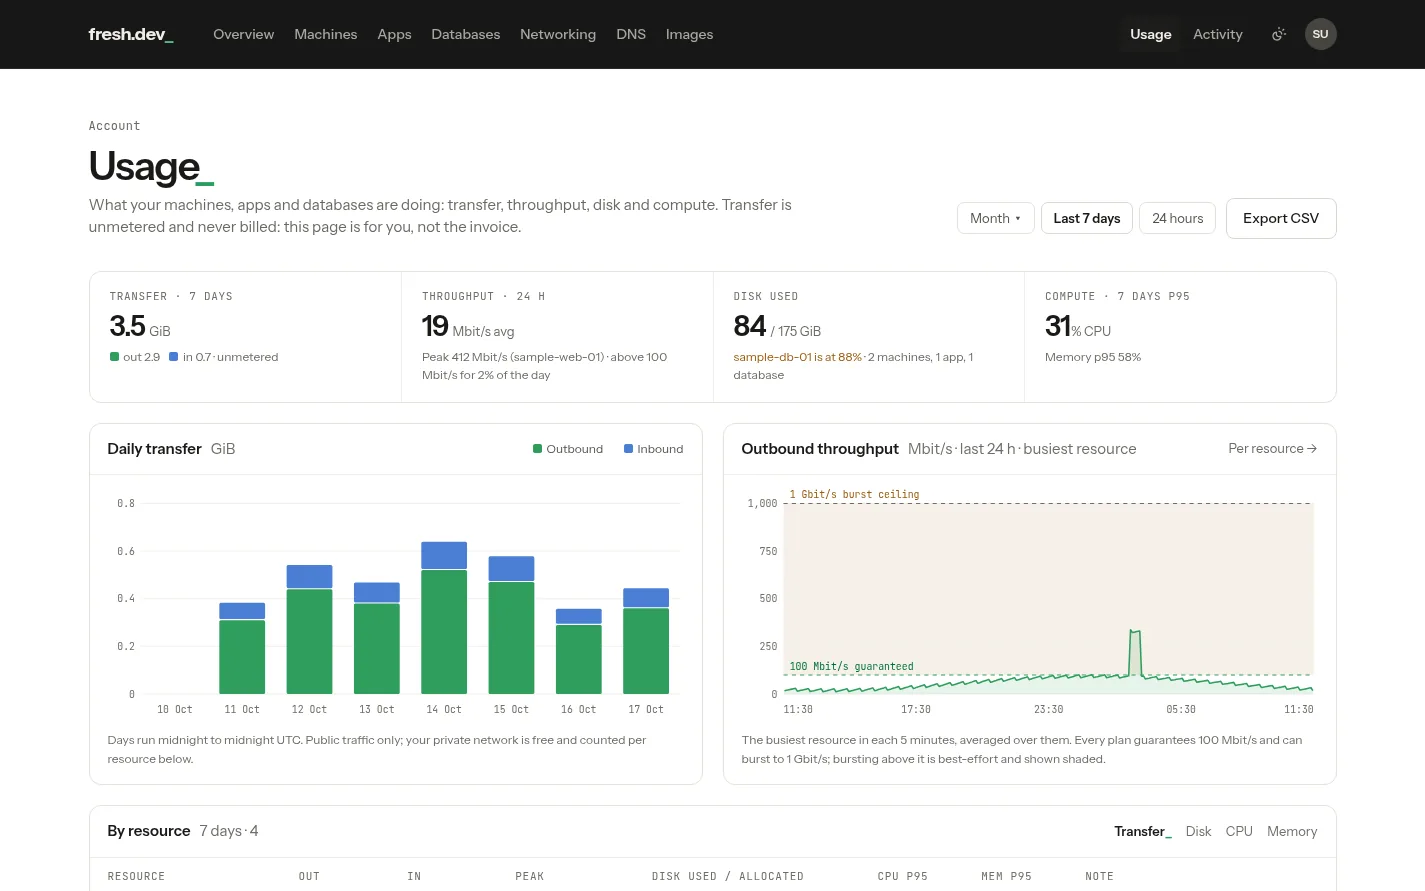Select the Usage nav item
This screenshot has height=891, width=1425.
coord(1150,34)
